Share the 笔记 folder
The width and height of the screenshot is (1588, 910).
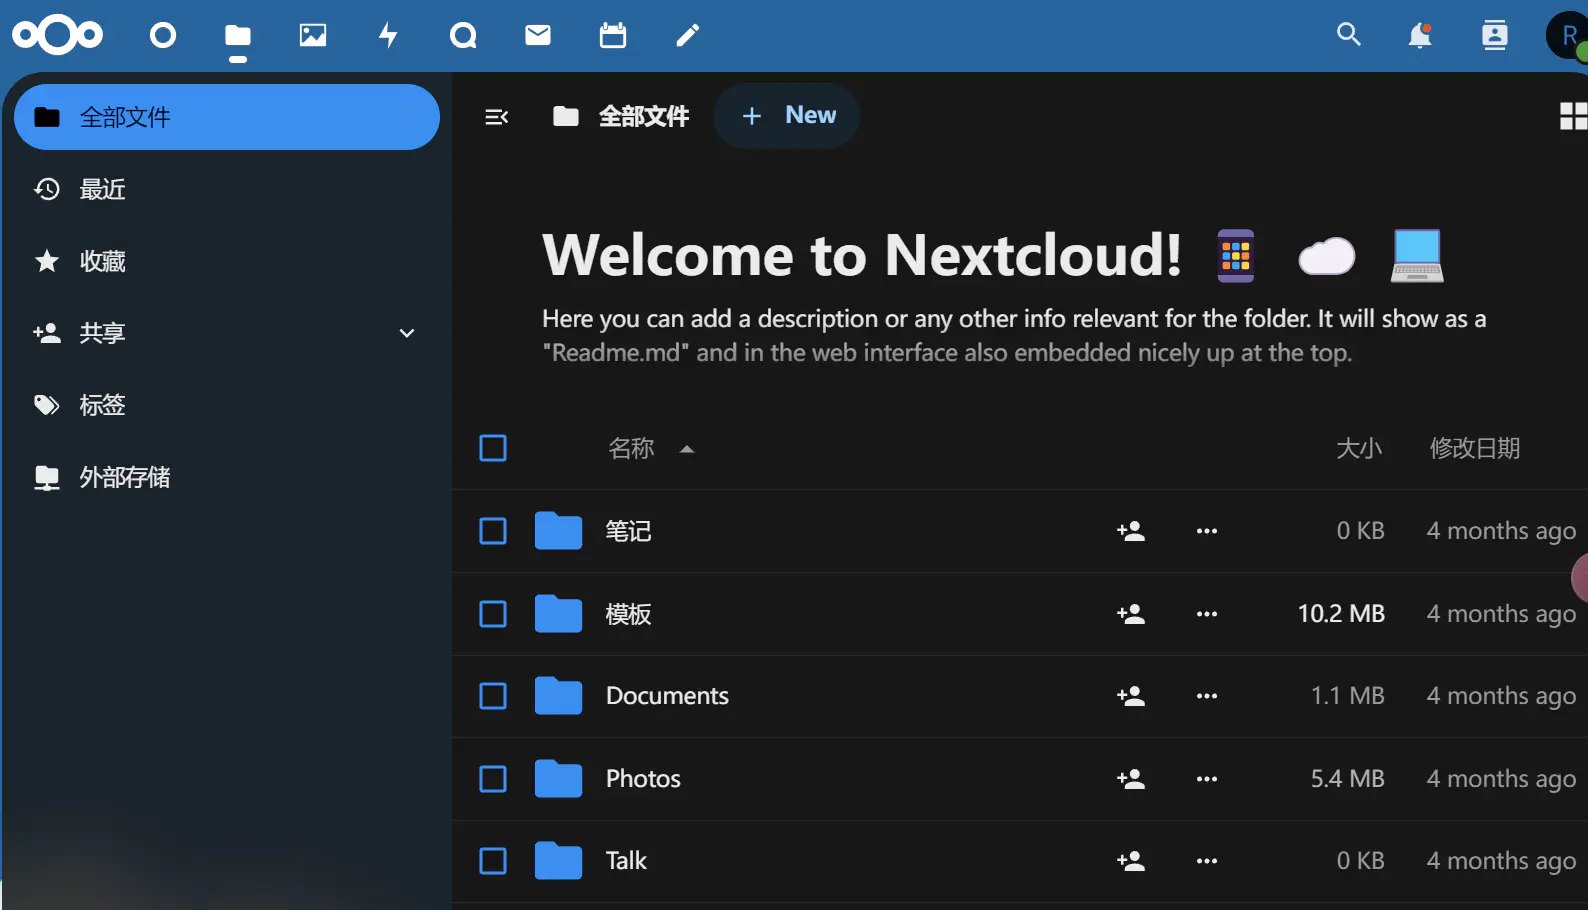click(x=1131, y=531)
